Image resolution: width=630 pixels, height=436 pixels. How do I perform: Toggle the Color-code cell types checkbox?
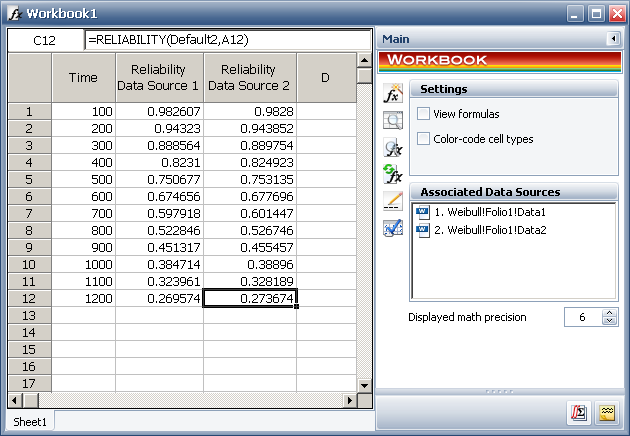(424, 139)
